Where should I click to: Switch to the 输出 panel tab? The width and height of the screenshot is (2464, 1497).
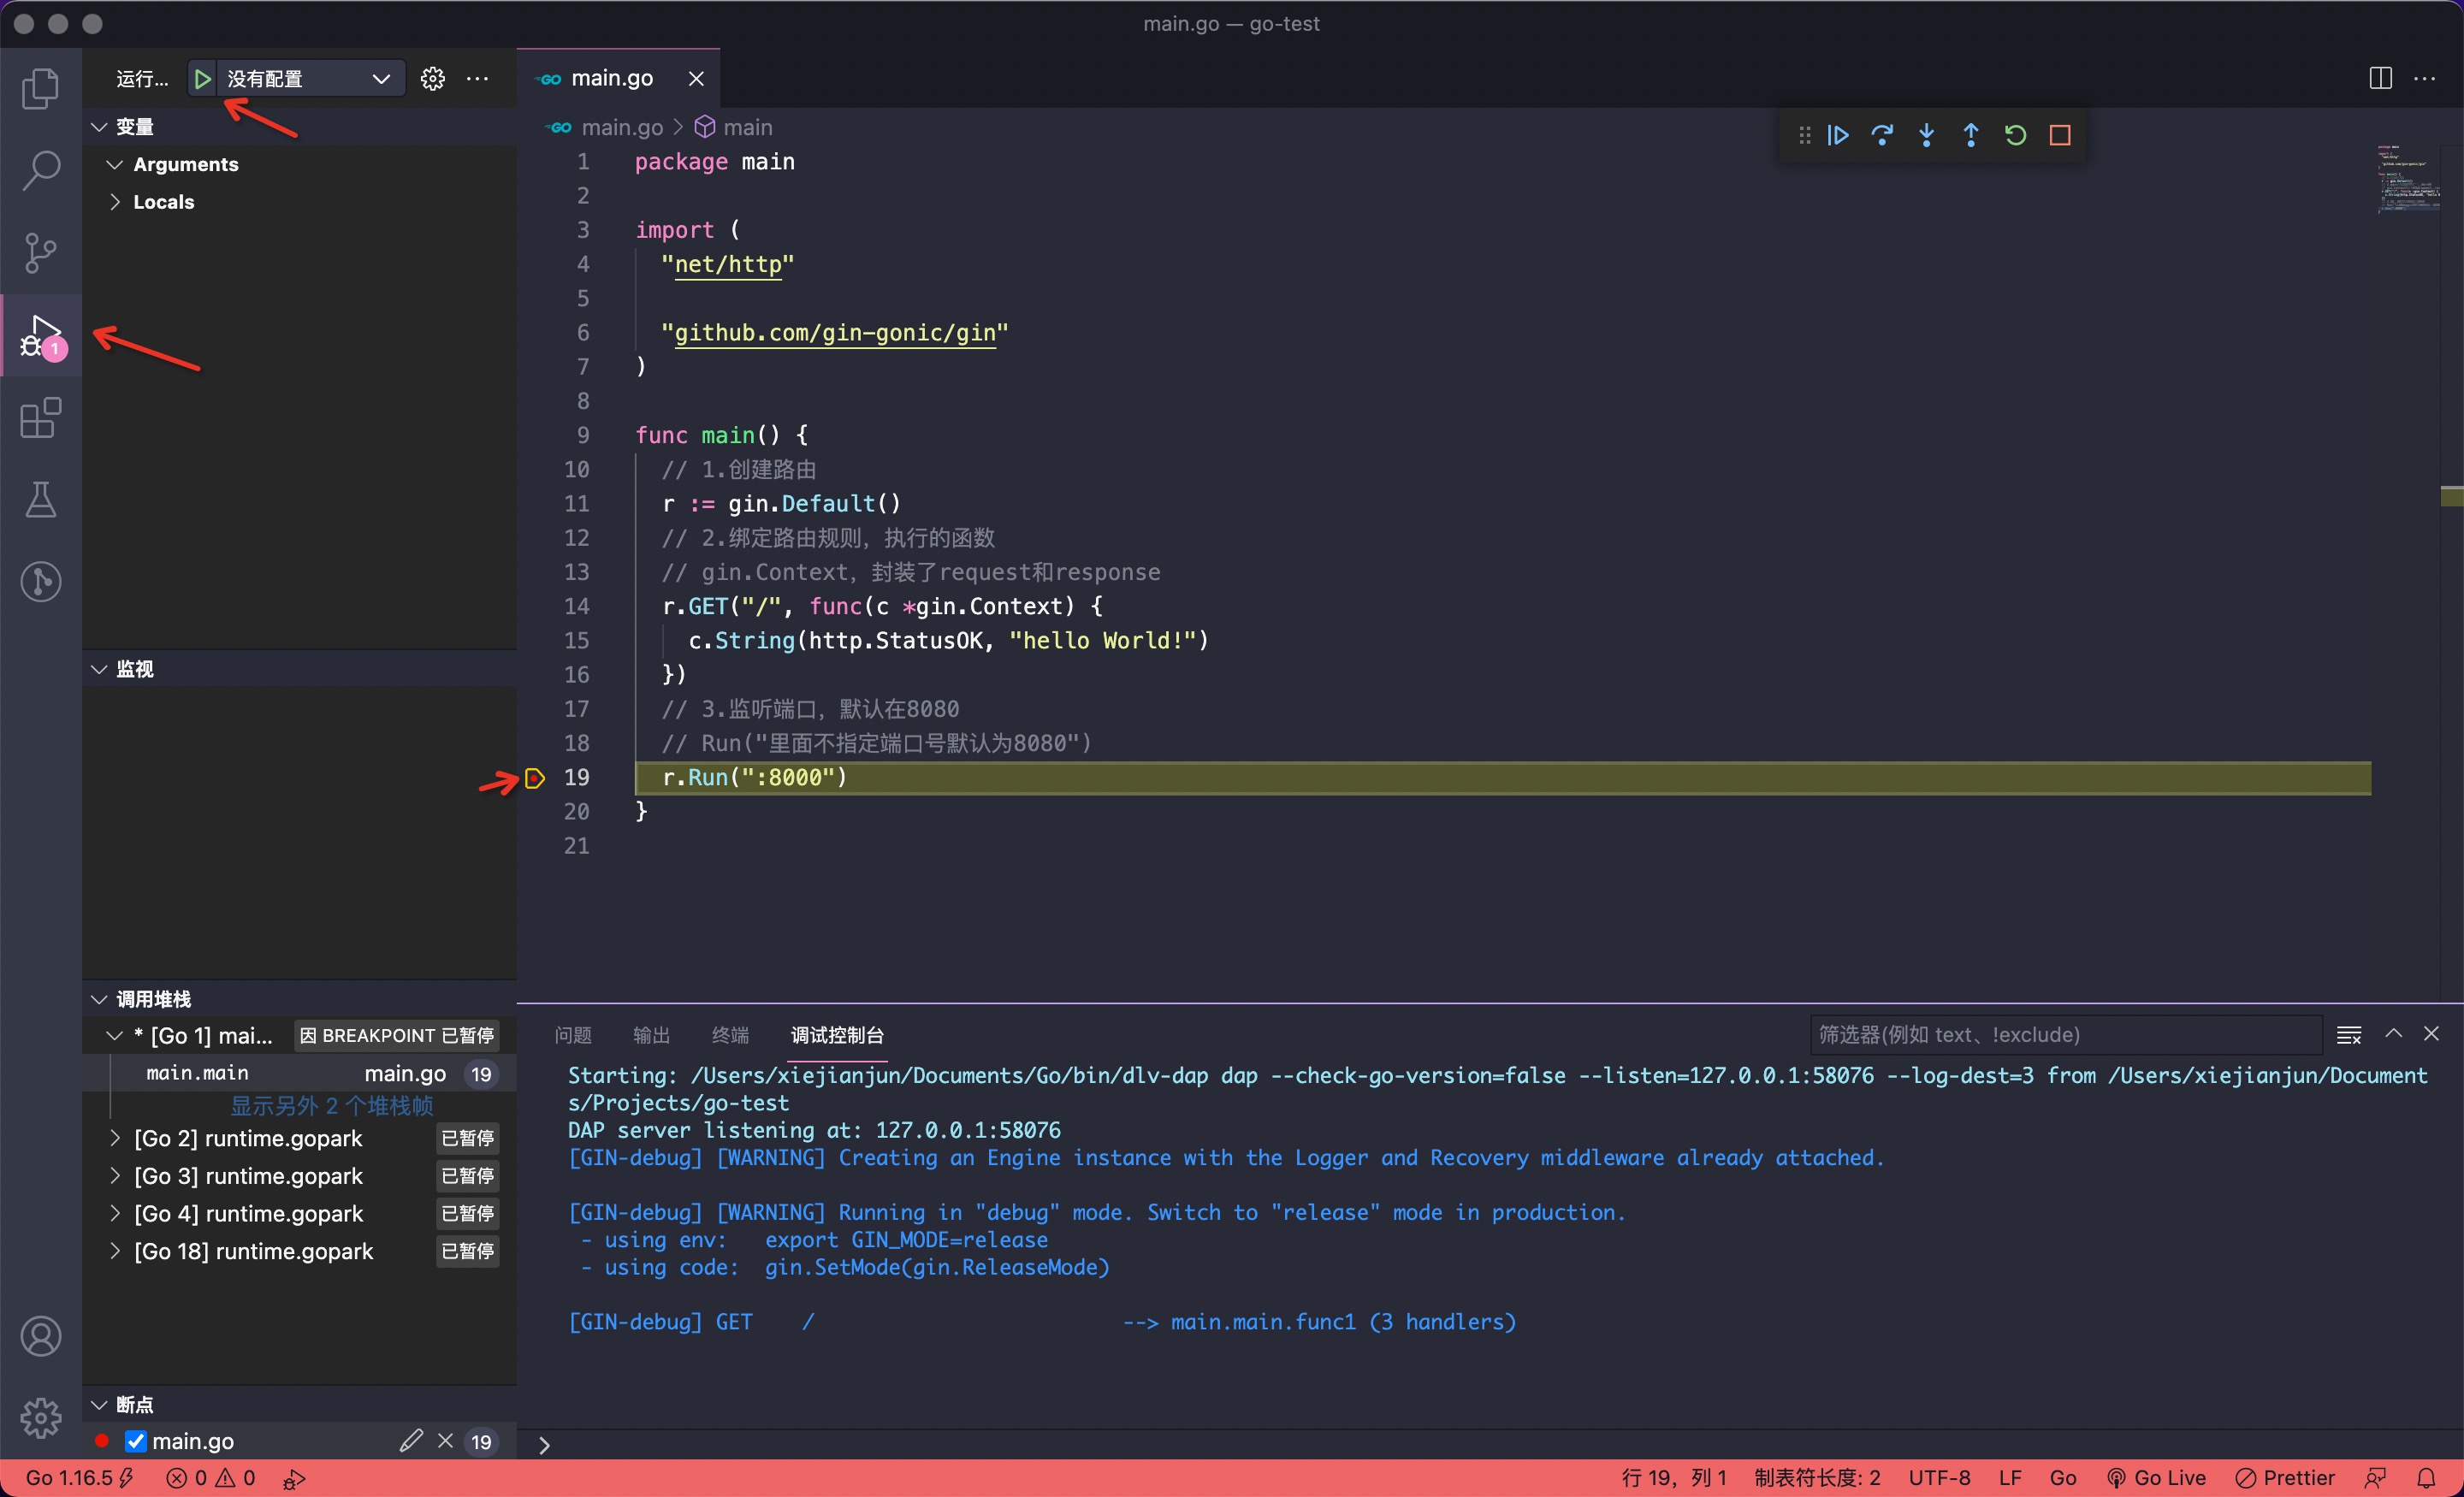(651, 1035)
